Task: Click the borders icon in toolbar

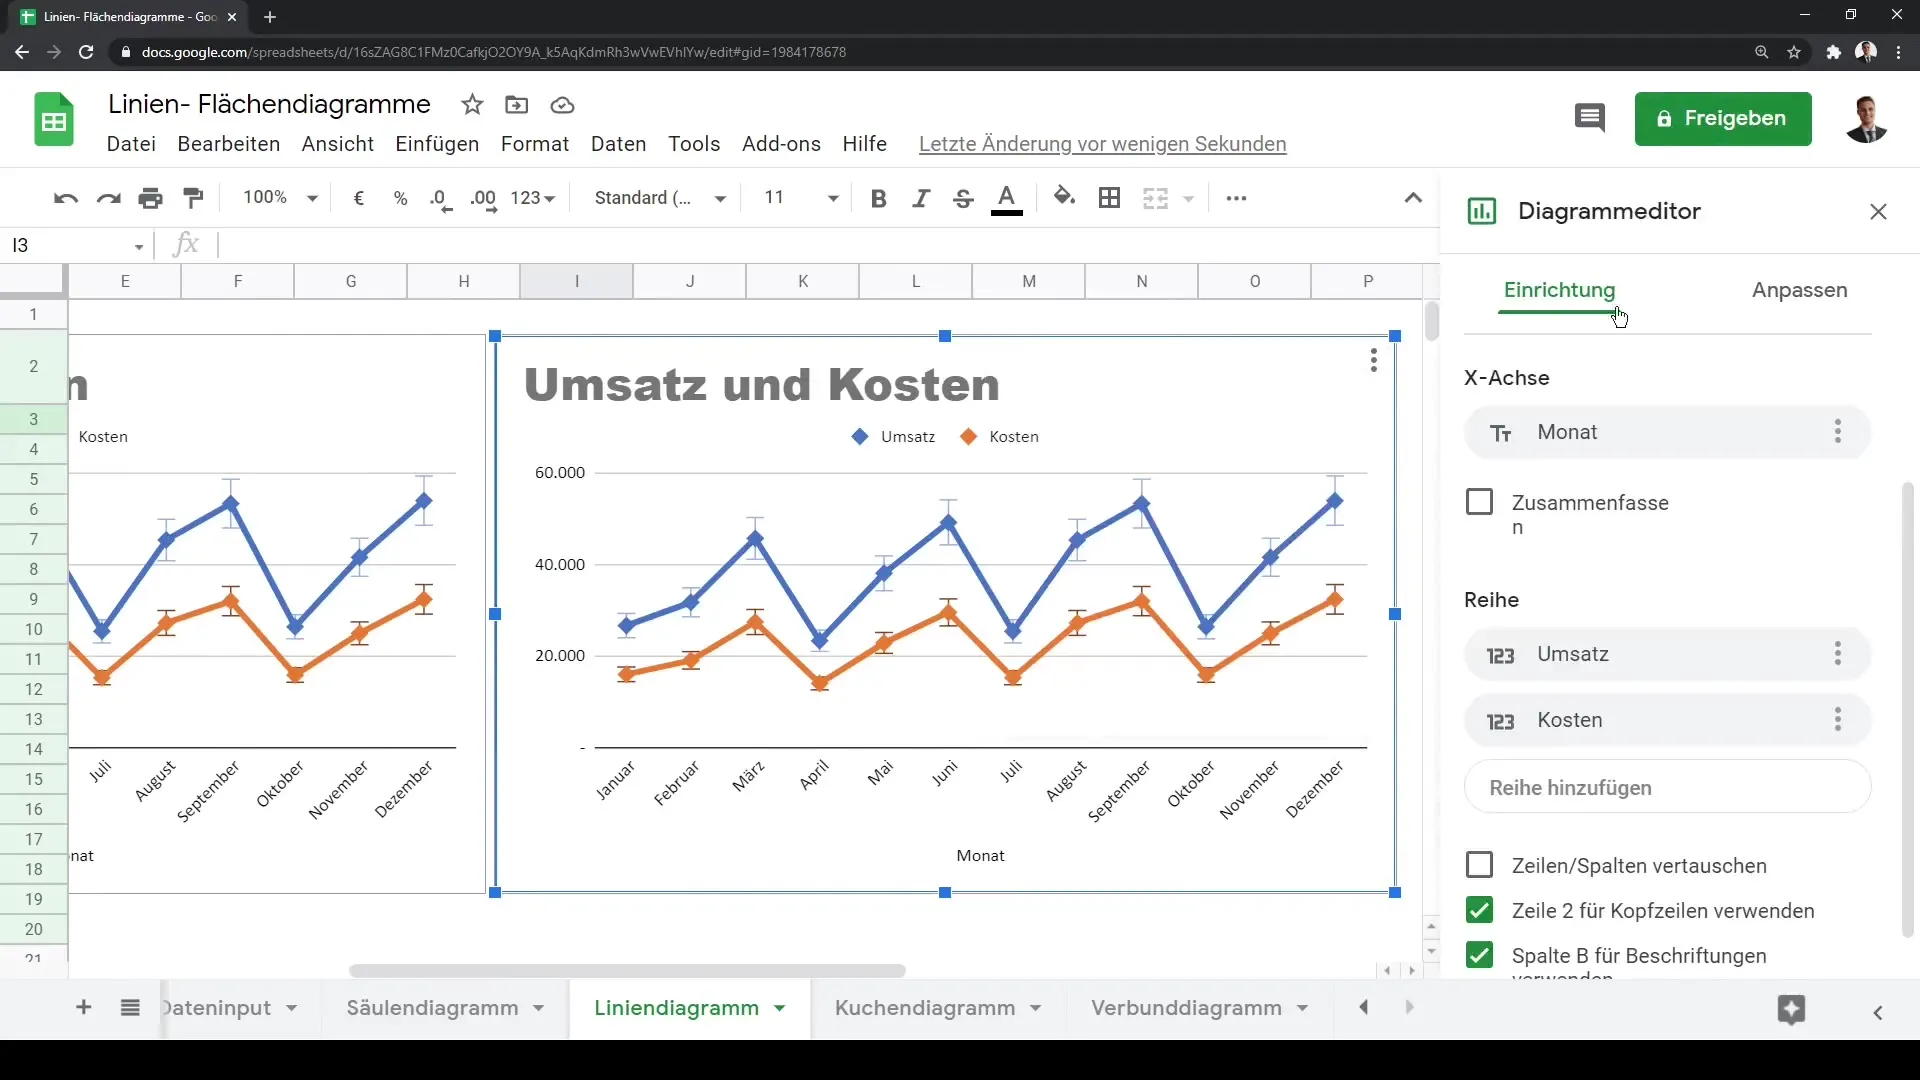Action: click(x=1110, y=198)
